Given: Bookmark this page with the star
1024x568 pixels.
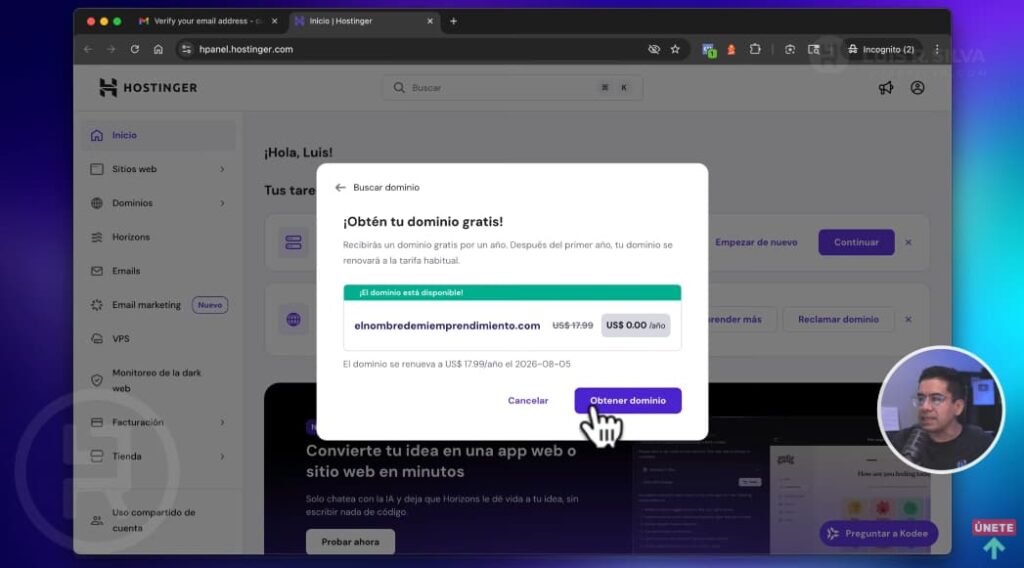Looking at the screenshot, I should pyautogui.click(x=675, y=49).
